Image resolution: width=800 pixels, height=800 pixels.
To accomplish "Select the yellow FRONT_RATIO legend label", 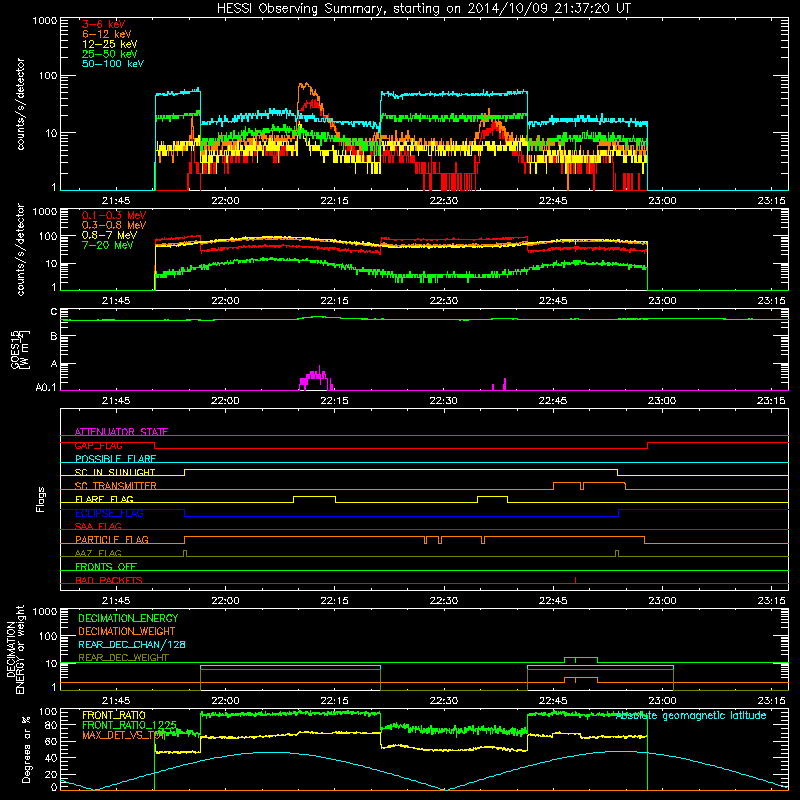I will pos(114,715).
